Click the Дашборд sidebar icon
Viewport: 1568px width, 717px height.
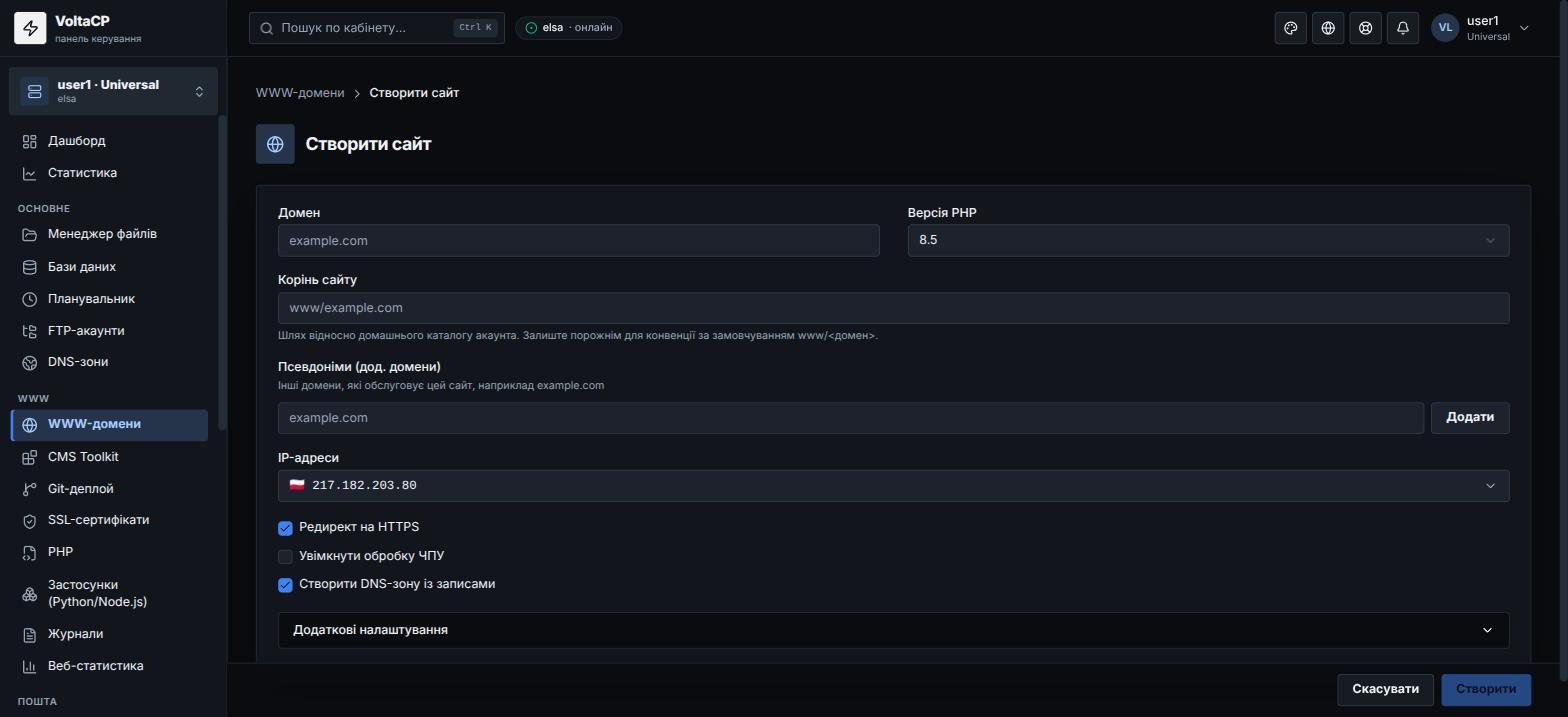click(x=30, y=141)
